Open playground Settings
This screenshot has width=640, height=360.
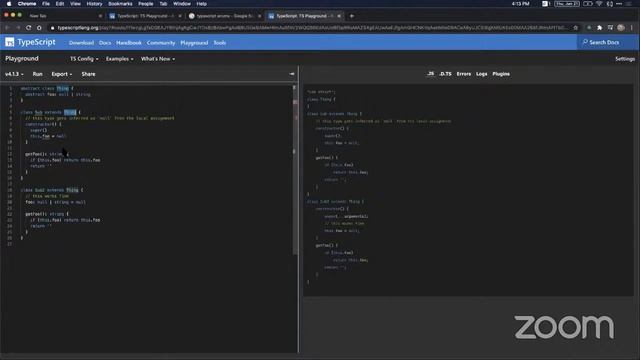(x=625, y=59)
